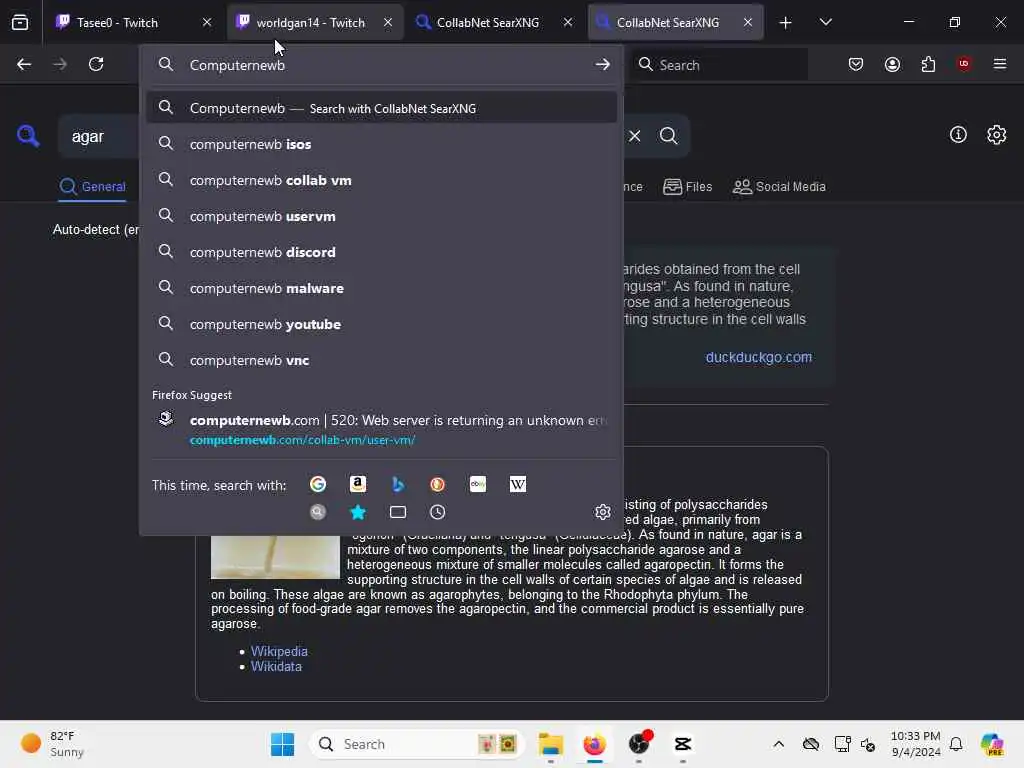Expand the list all tabs chevron
Screen dimensions: 1024x768
point(825,23)
